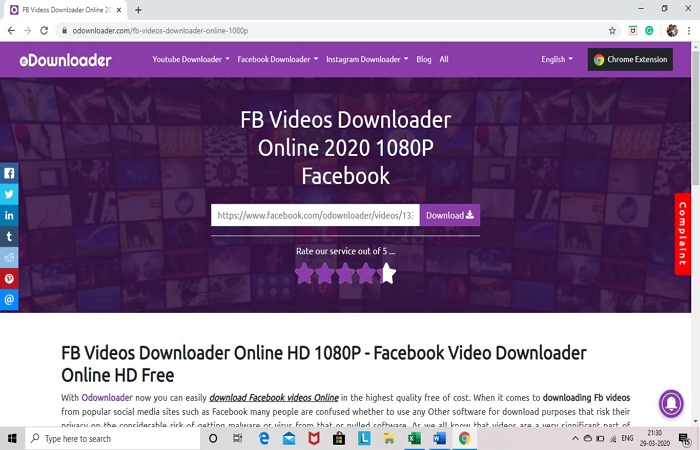Open the All menu item
Screen dimensions: 700x450
(x=444, y=59)
